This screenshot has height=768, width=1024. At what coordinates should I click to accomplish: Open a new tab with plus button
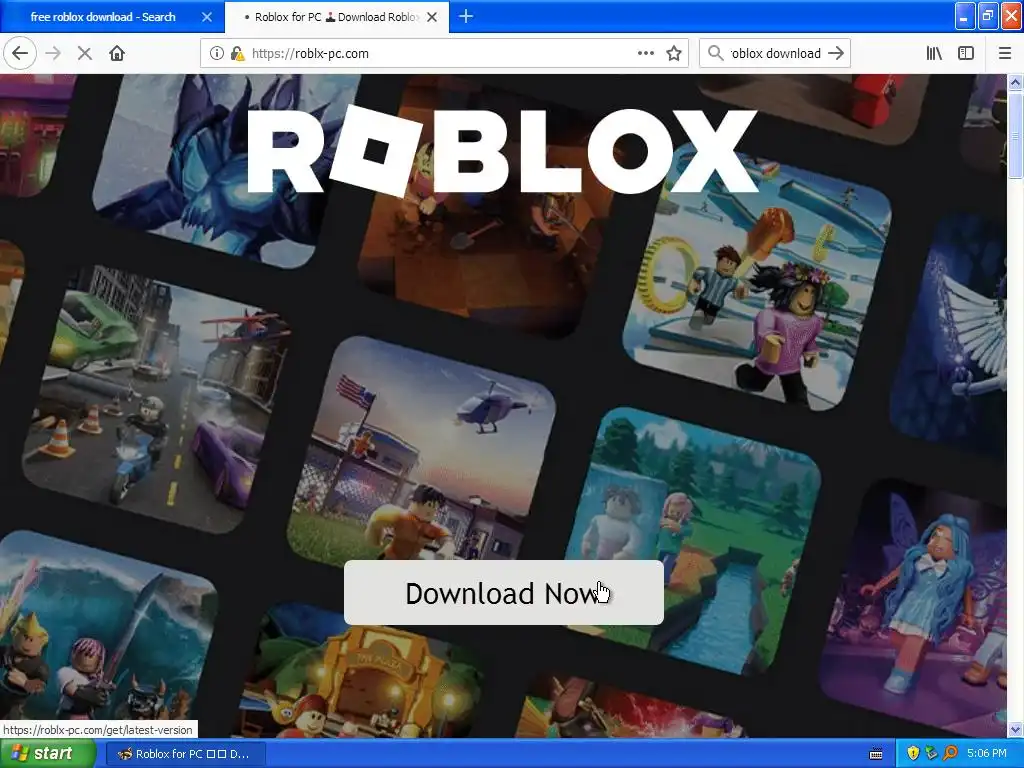click(466, 16)
